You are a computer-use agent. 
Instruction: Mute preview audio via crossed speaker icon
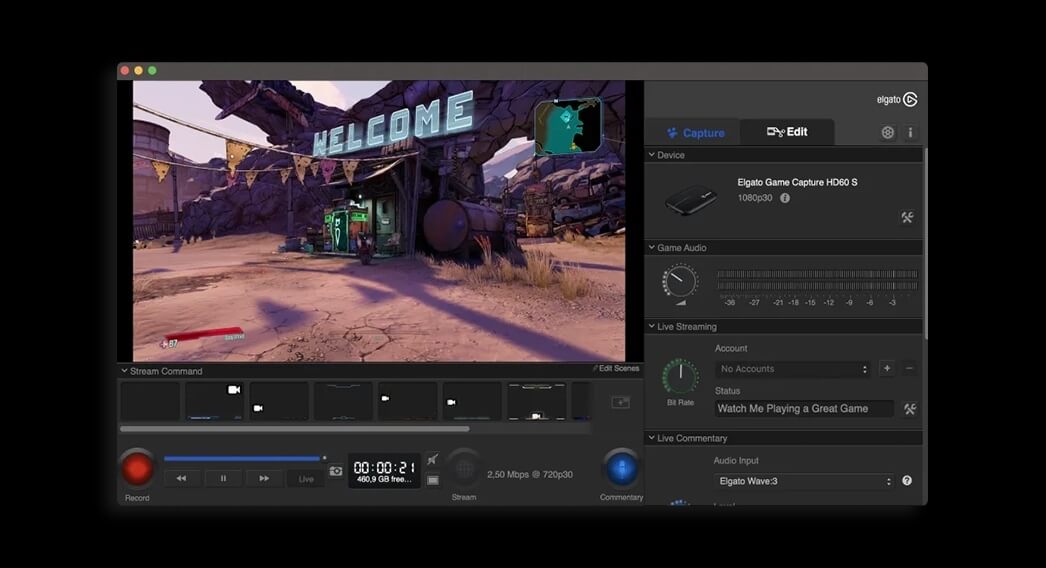[433, 459]
